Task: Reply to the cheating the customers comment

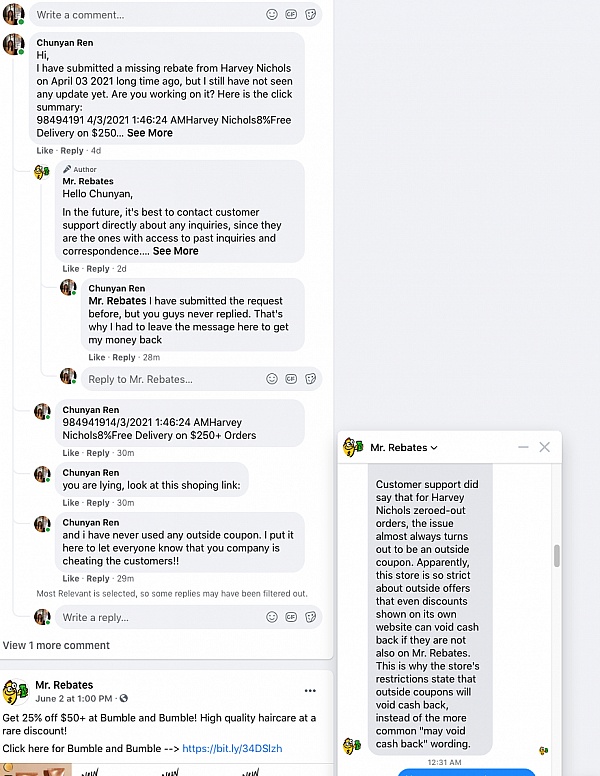Action: 98,579
